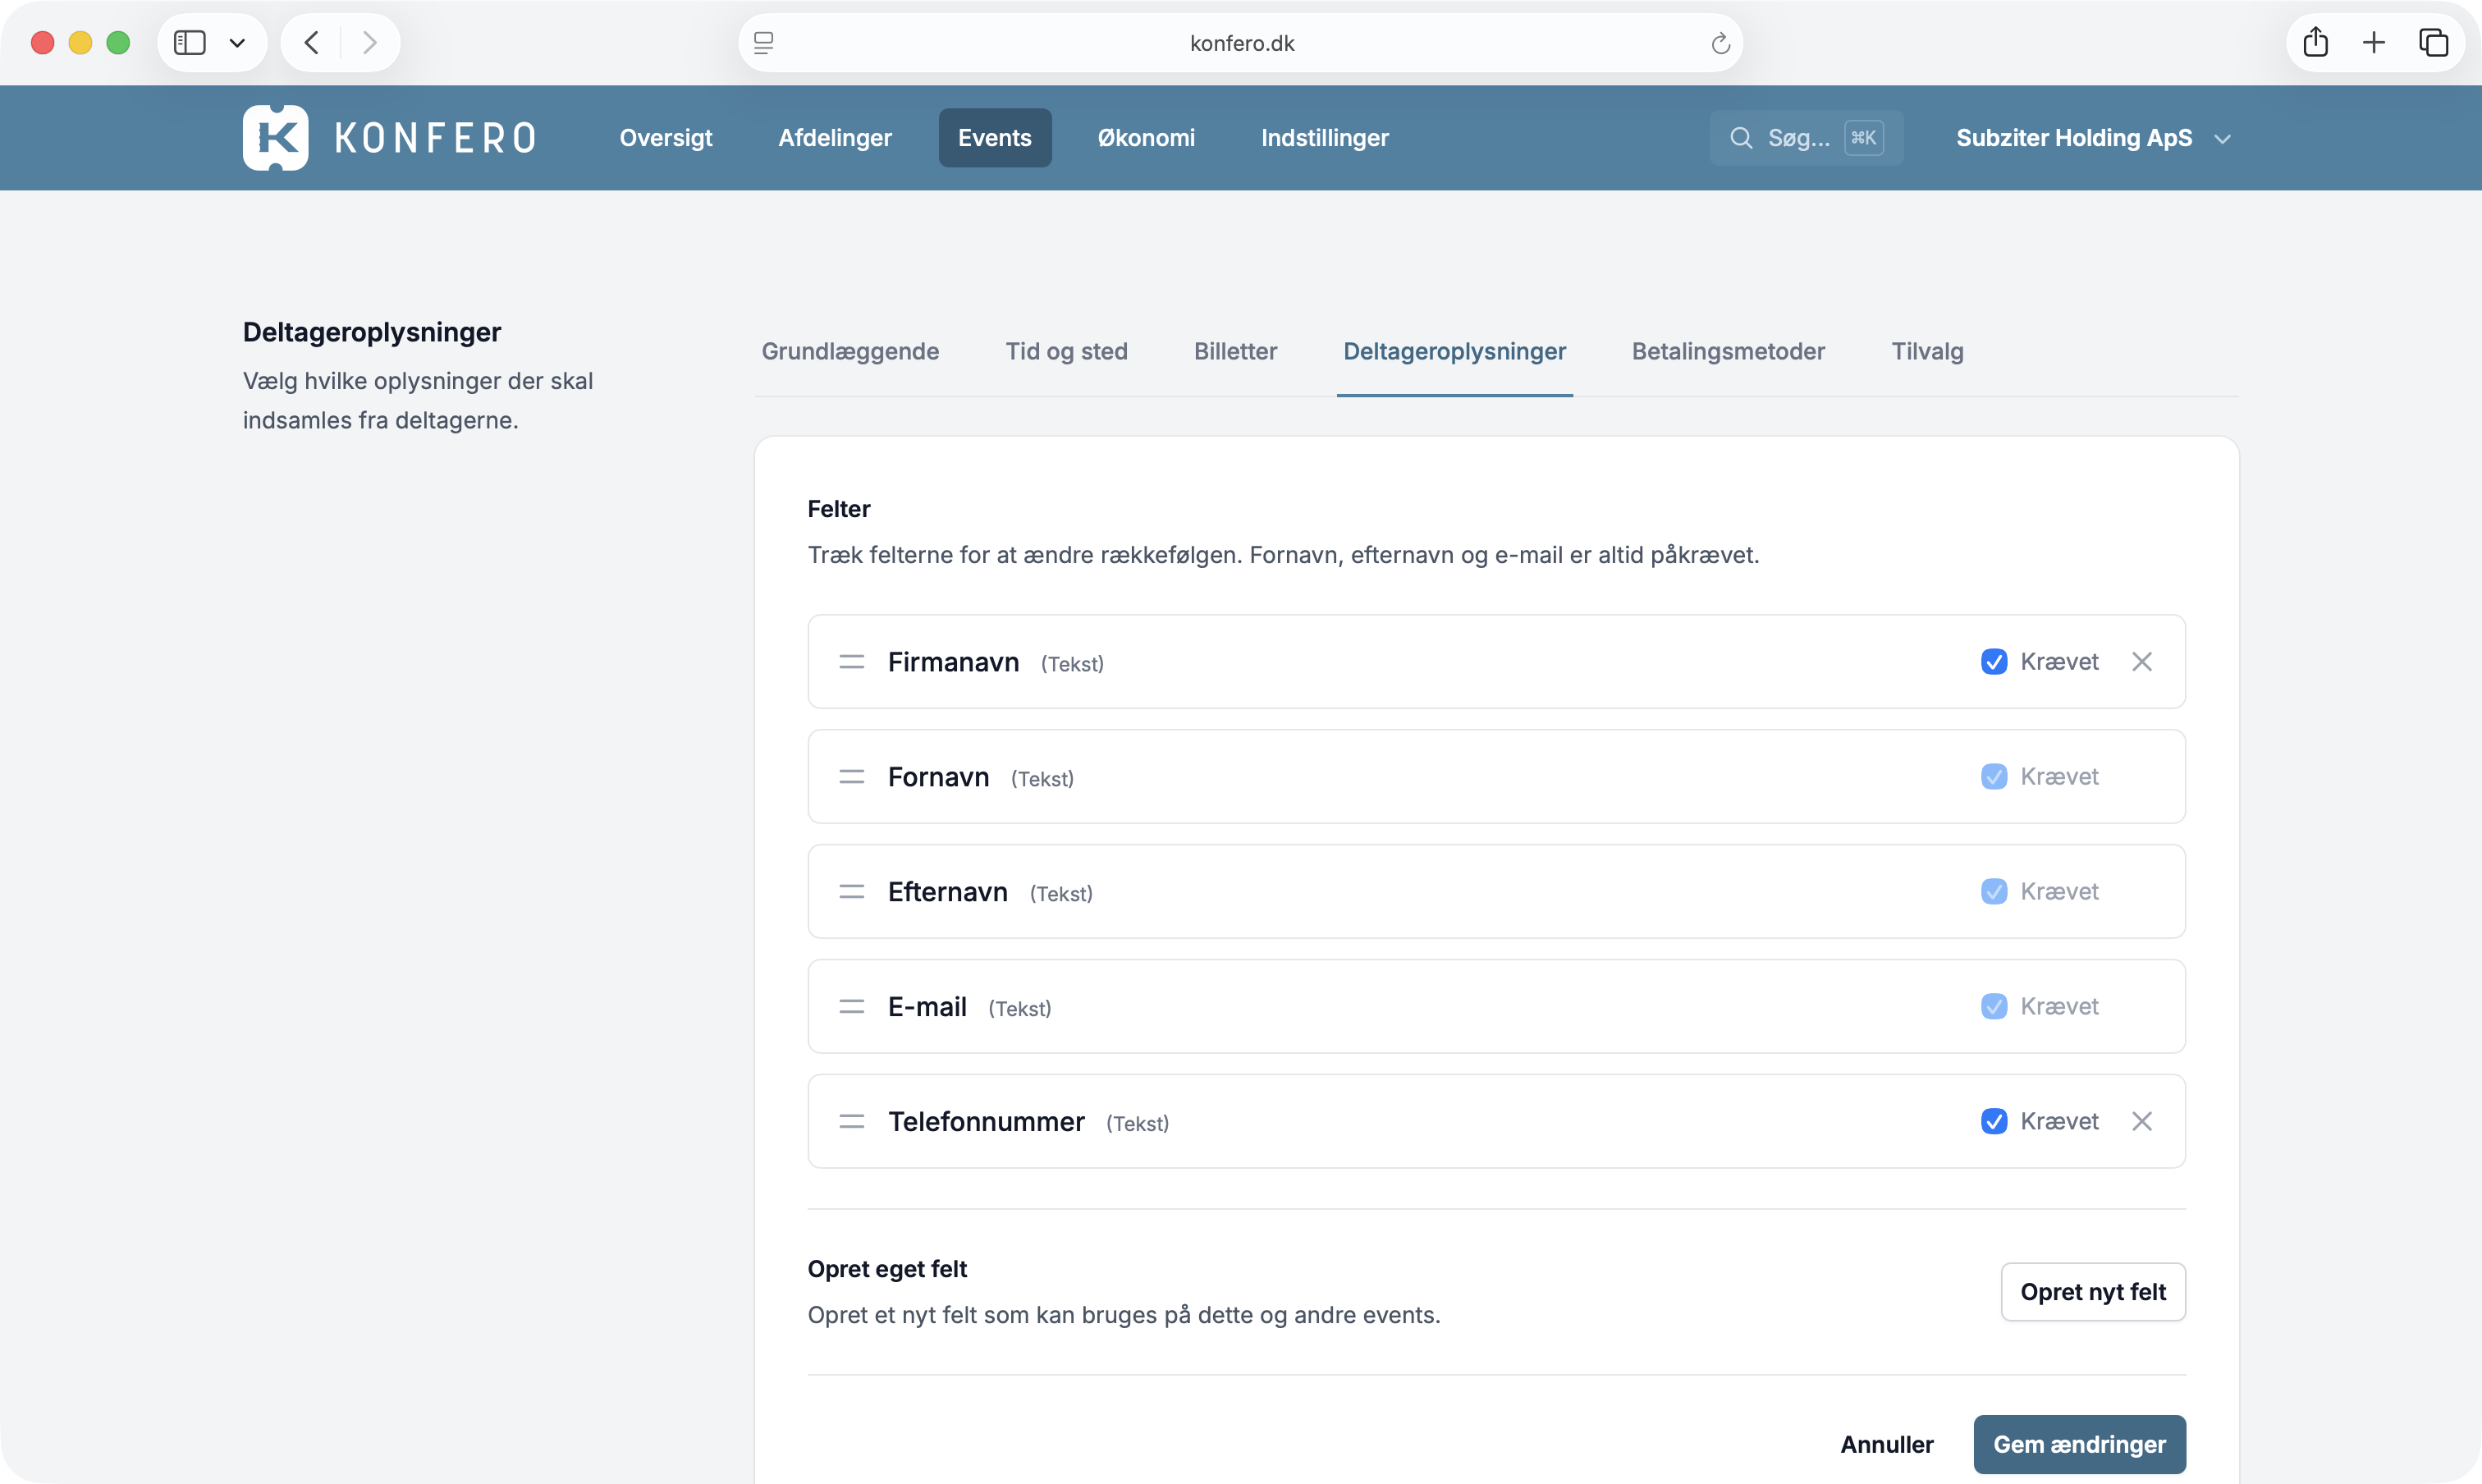Image resolution: width=2482 pixels, height=1484 pixels.
Task: Click the drag handle beside E-mail
Action: (x=851, y=1007)
